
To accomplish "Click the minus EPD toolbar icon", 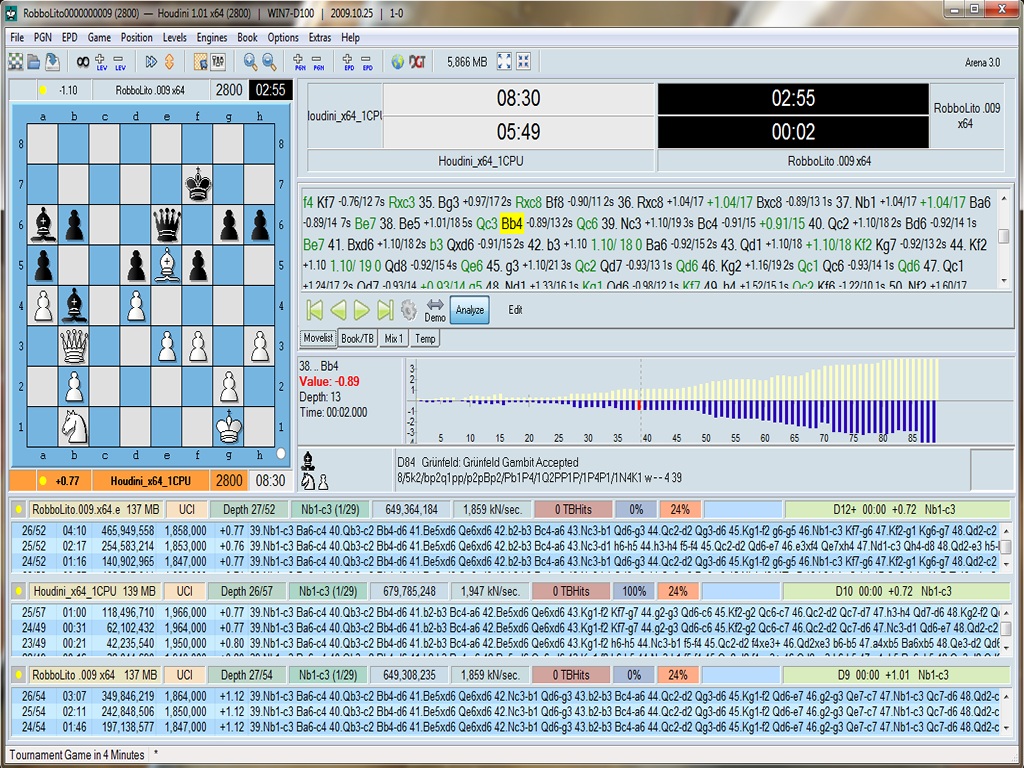I will coord(367,61).
